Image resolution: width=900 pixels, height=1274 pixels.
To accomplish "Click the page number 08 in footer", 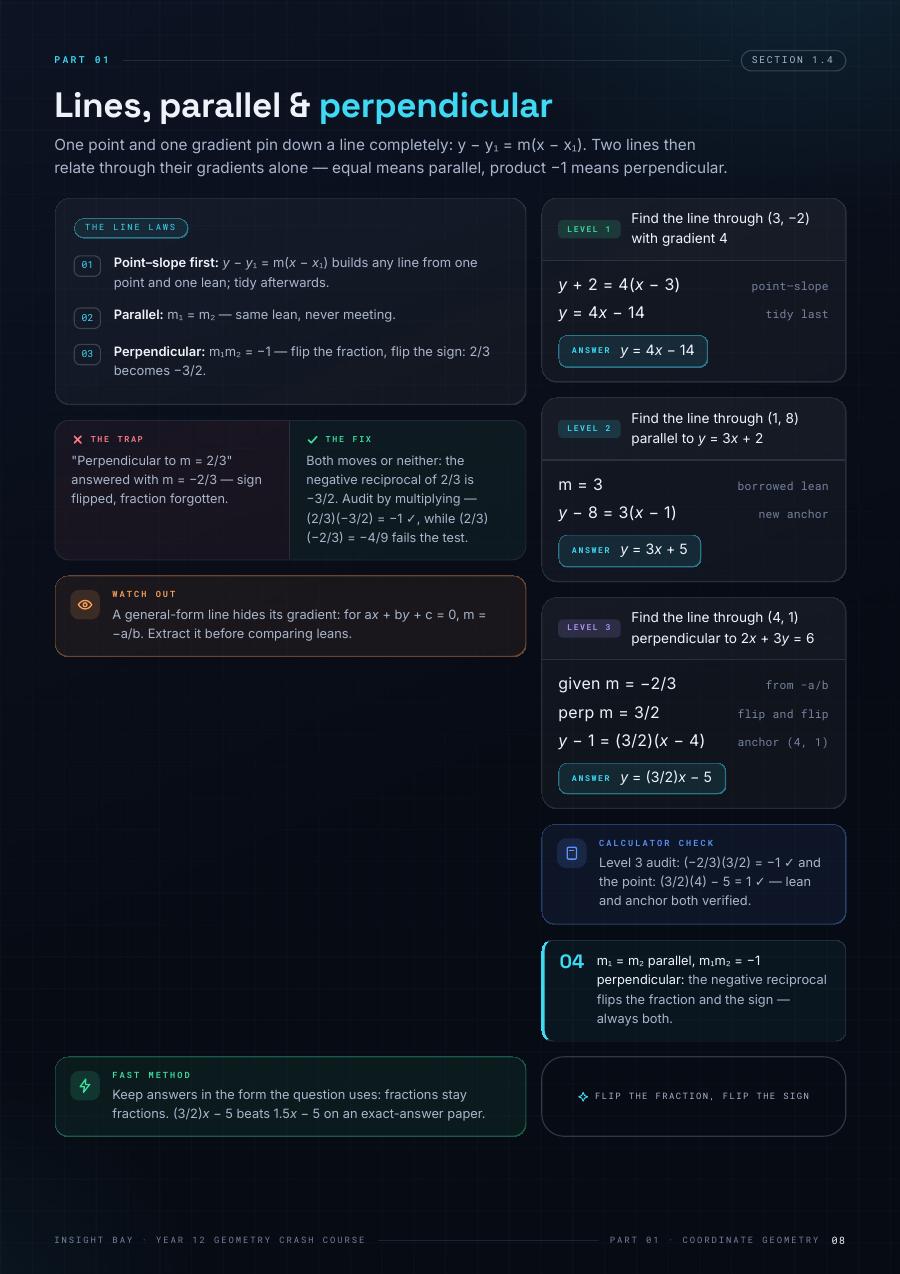I will 838,1241.
